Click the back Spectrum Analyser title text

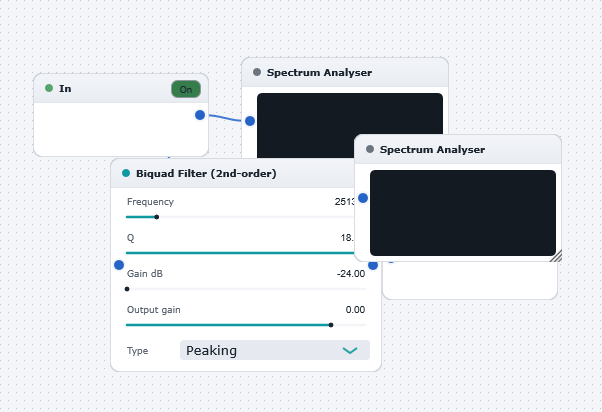(x=319, y=73)
